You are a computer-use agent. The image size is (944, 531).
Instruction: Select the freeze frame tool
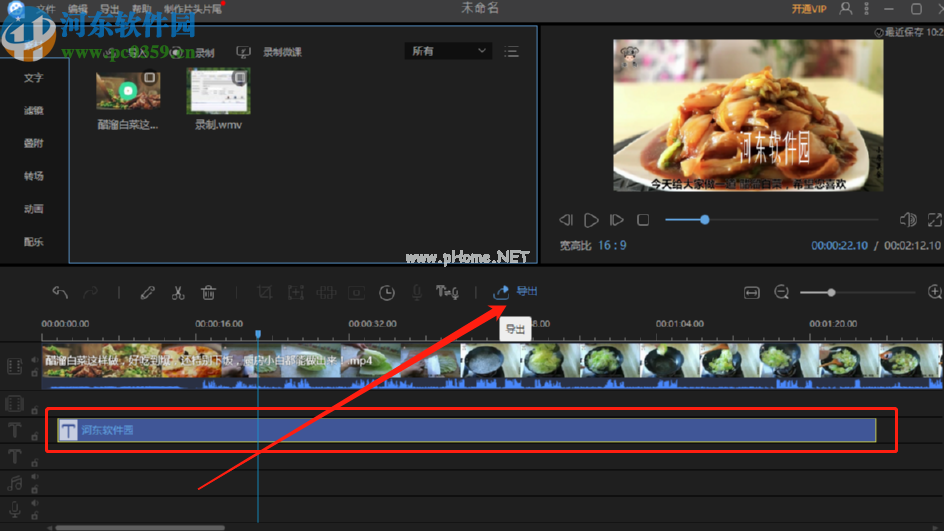coord(356,293)
